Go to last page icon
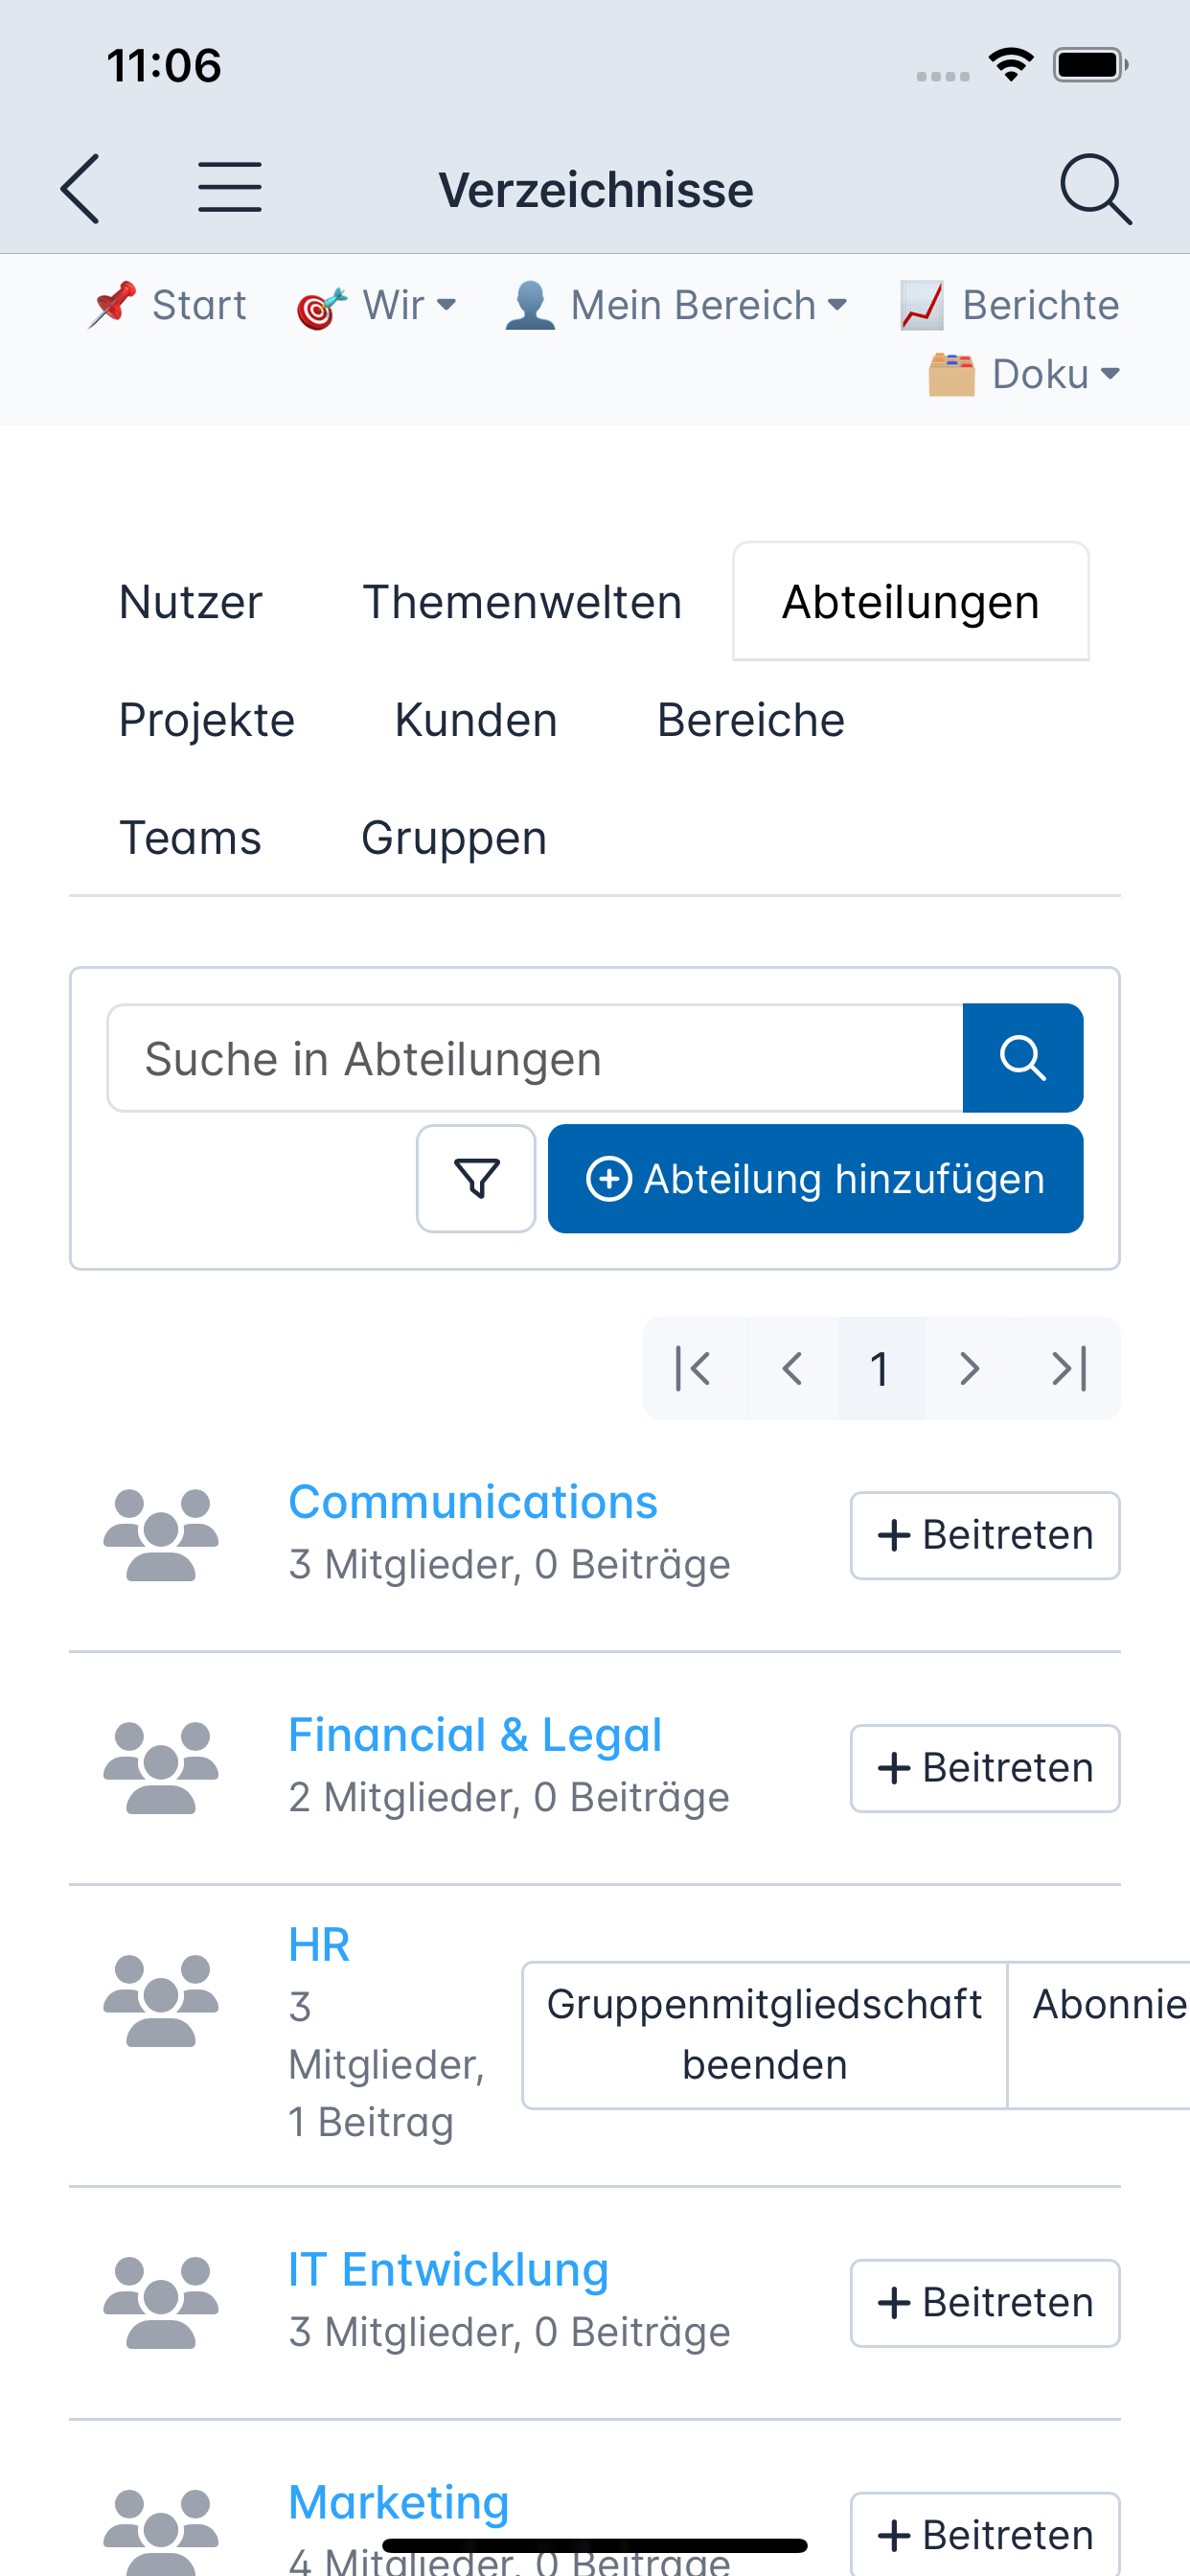1190x2576 pixels. click(1069, 1368)
